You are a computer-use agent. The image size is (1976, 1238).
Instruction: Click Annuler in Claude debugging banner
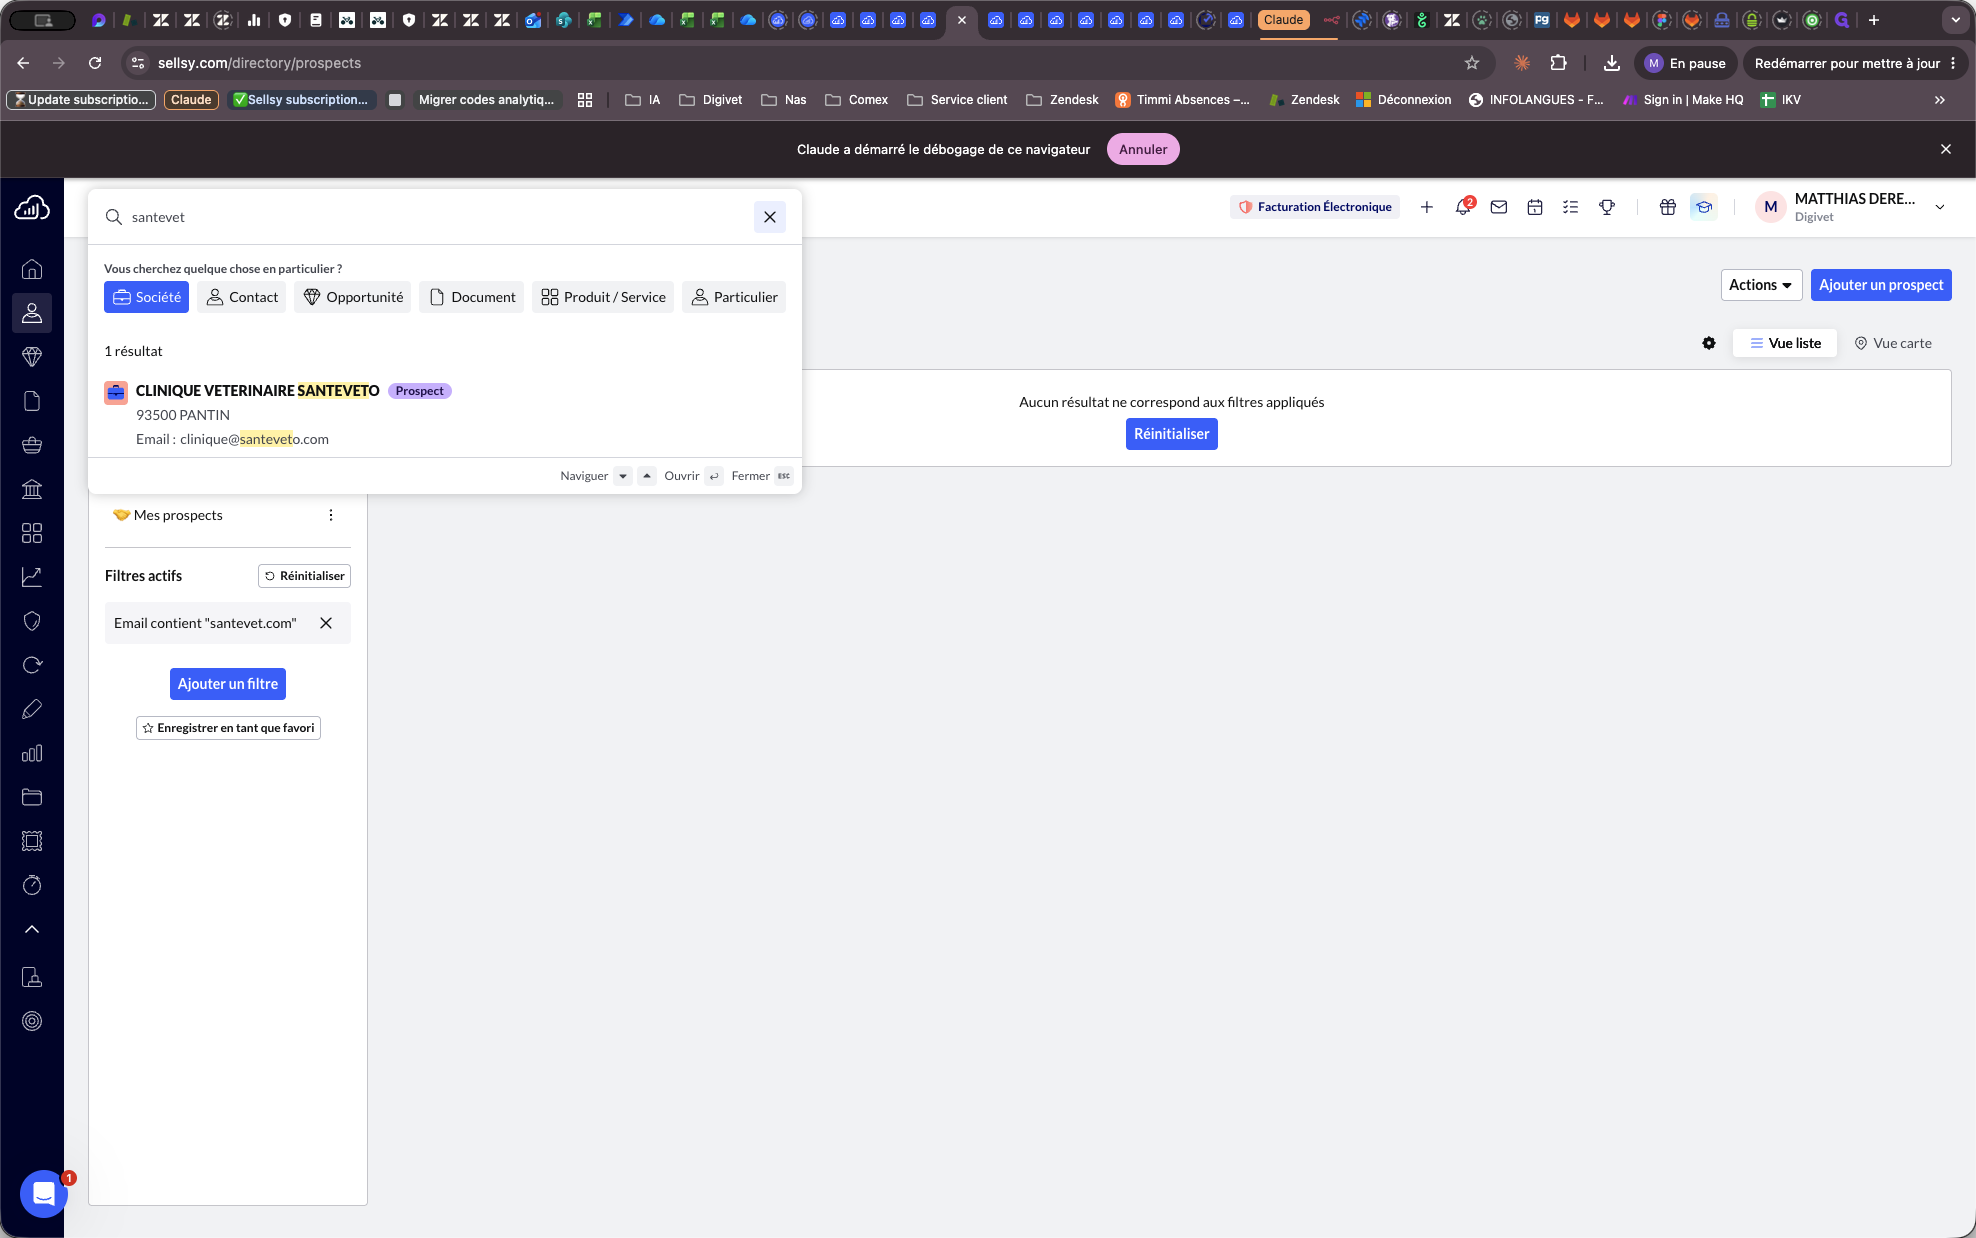(1143, 149)
